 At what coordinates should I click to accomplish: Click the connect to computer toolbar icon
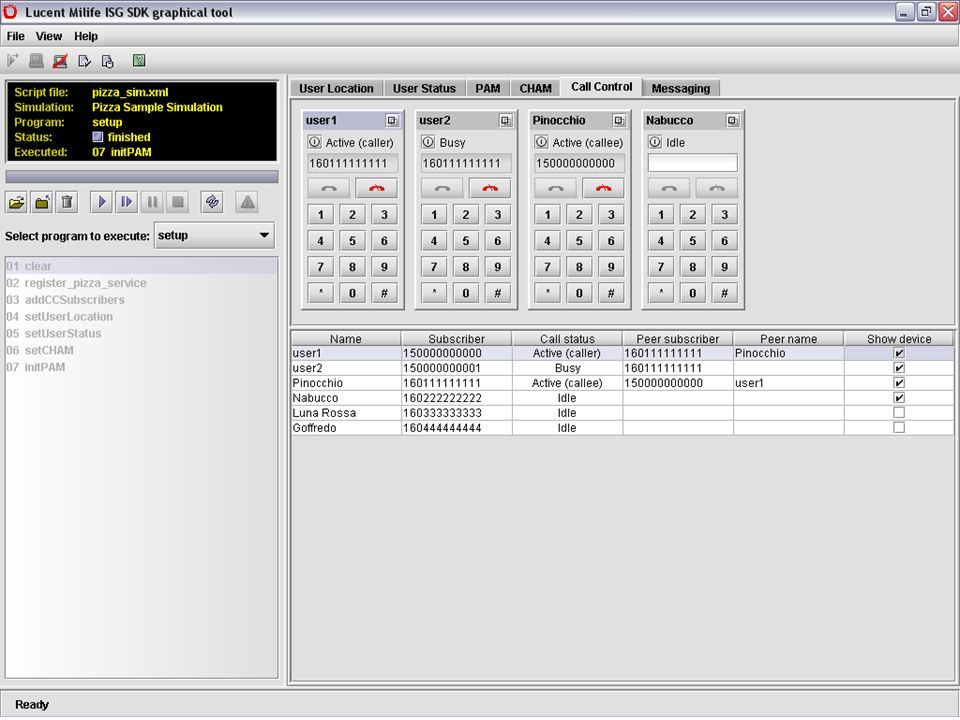coord(36,61)
